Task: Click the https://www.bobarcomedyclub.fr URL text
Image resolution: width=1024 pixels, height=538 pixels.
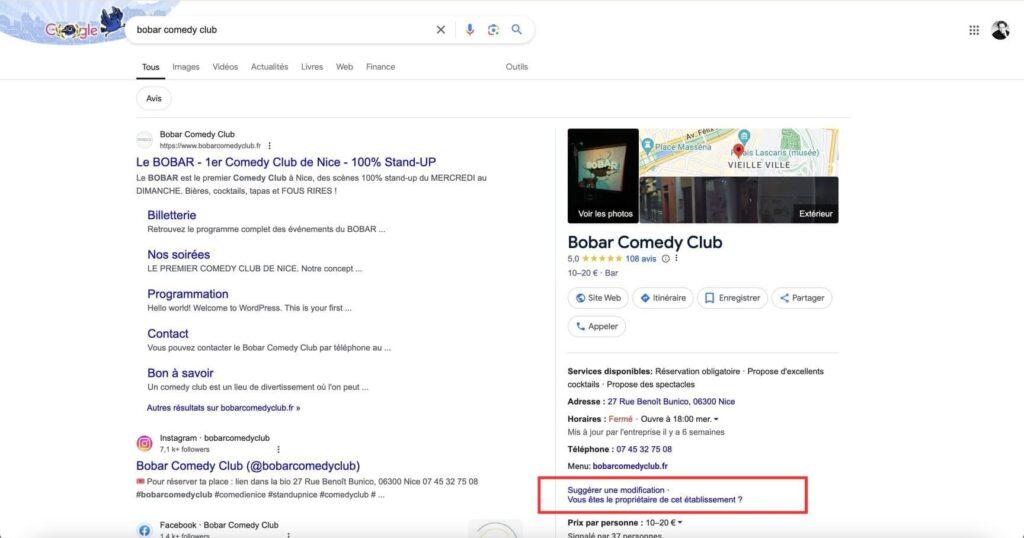Action: 210,146
